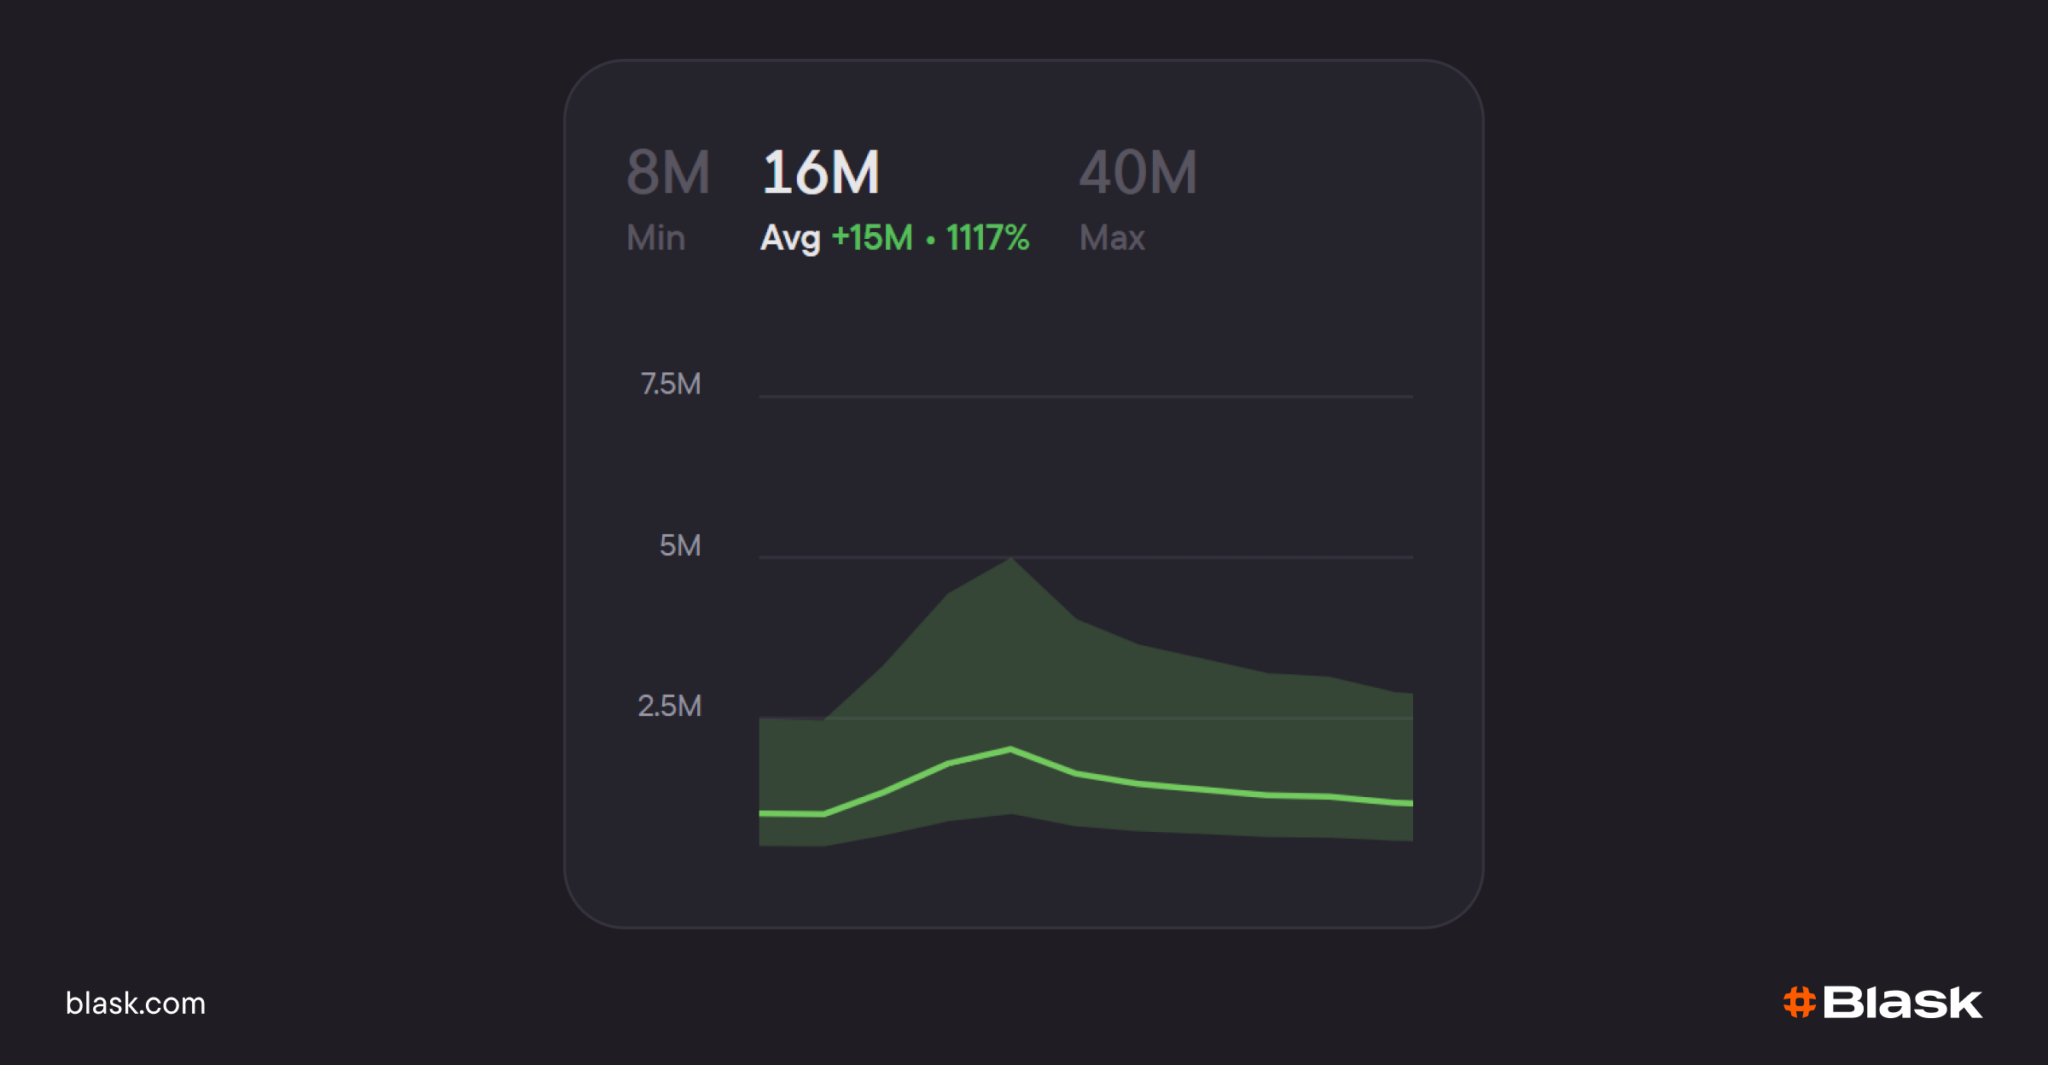The image size is (2048, 1065).
Task: Click the Avg label
Action: click(790, 238)
